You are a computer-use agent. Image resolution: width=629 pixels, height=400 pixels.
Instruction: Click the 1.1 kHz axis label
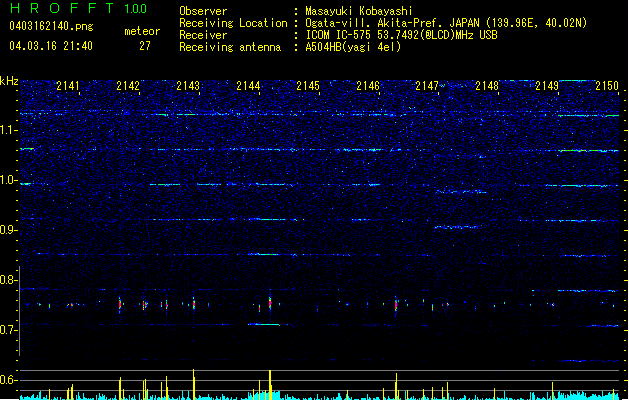[8, 130]
